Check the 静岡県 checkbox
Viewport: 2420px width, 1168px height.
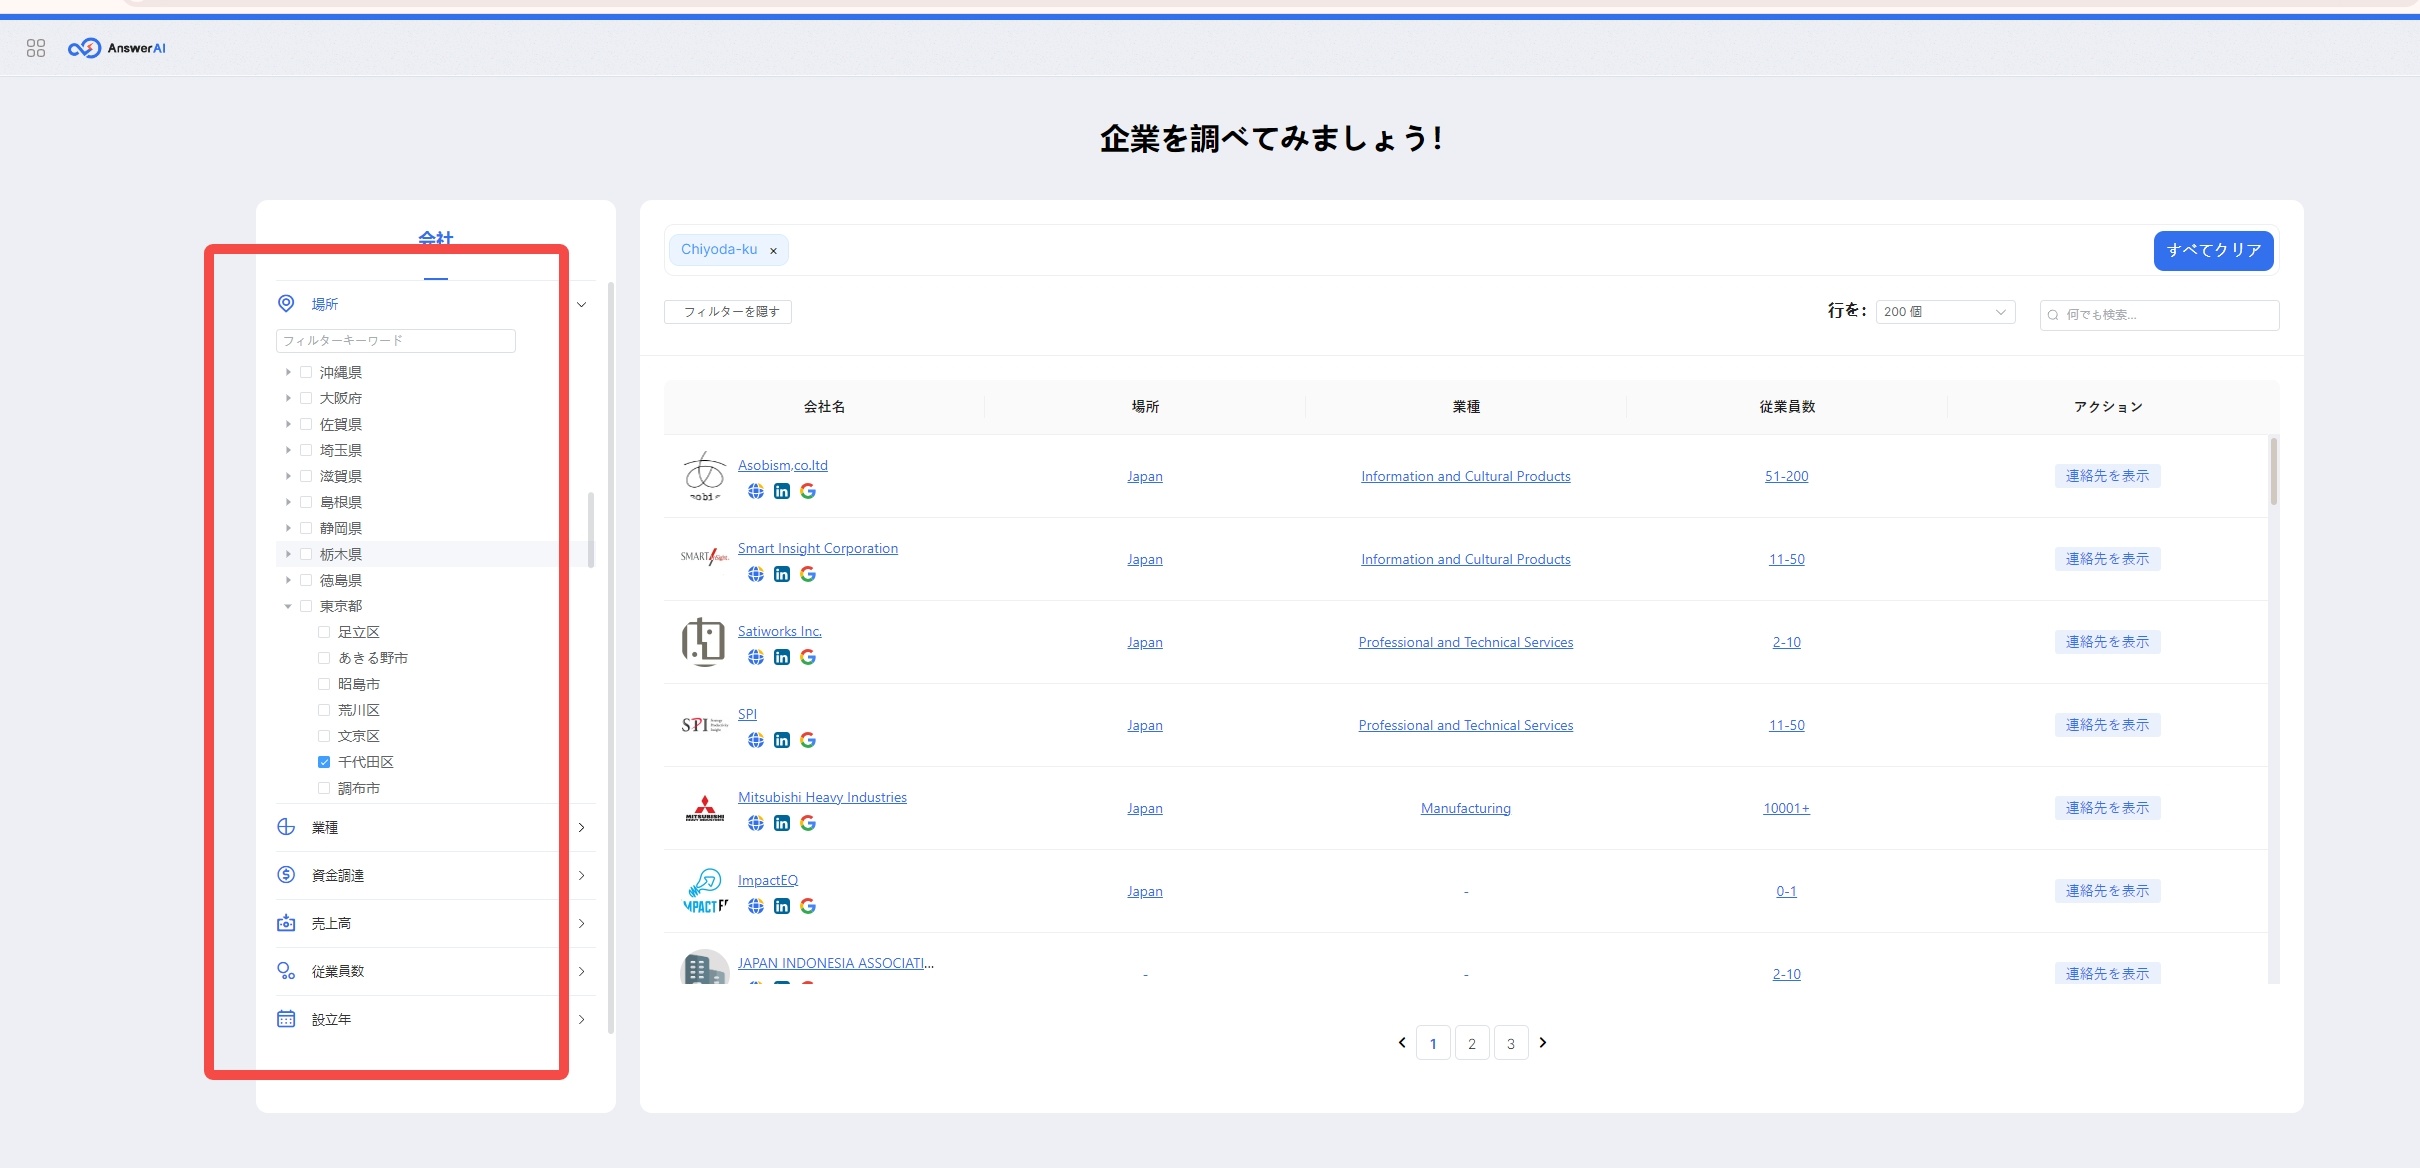coord(306,528)
